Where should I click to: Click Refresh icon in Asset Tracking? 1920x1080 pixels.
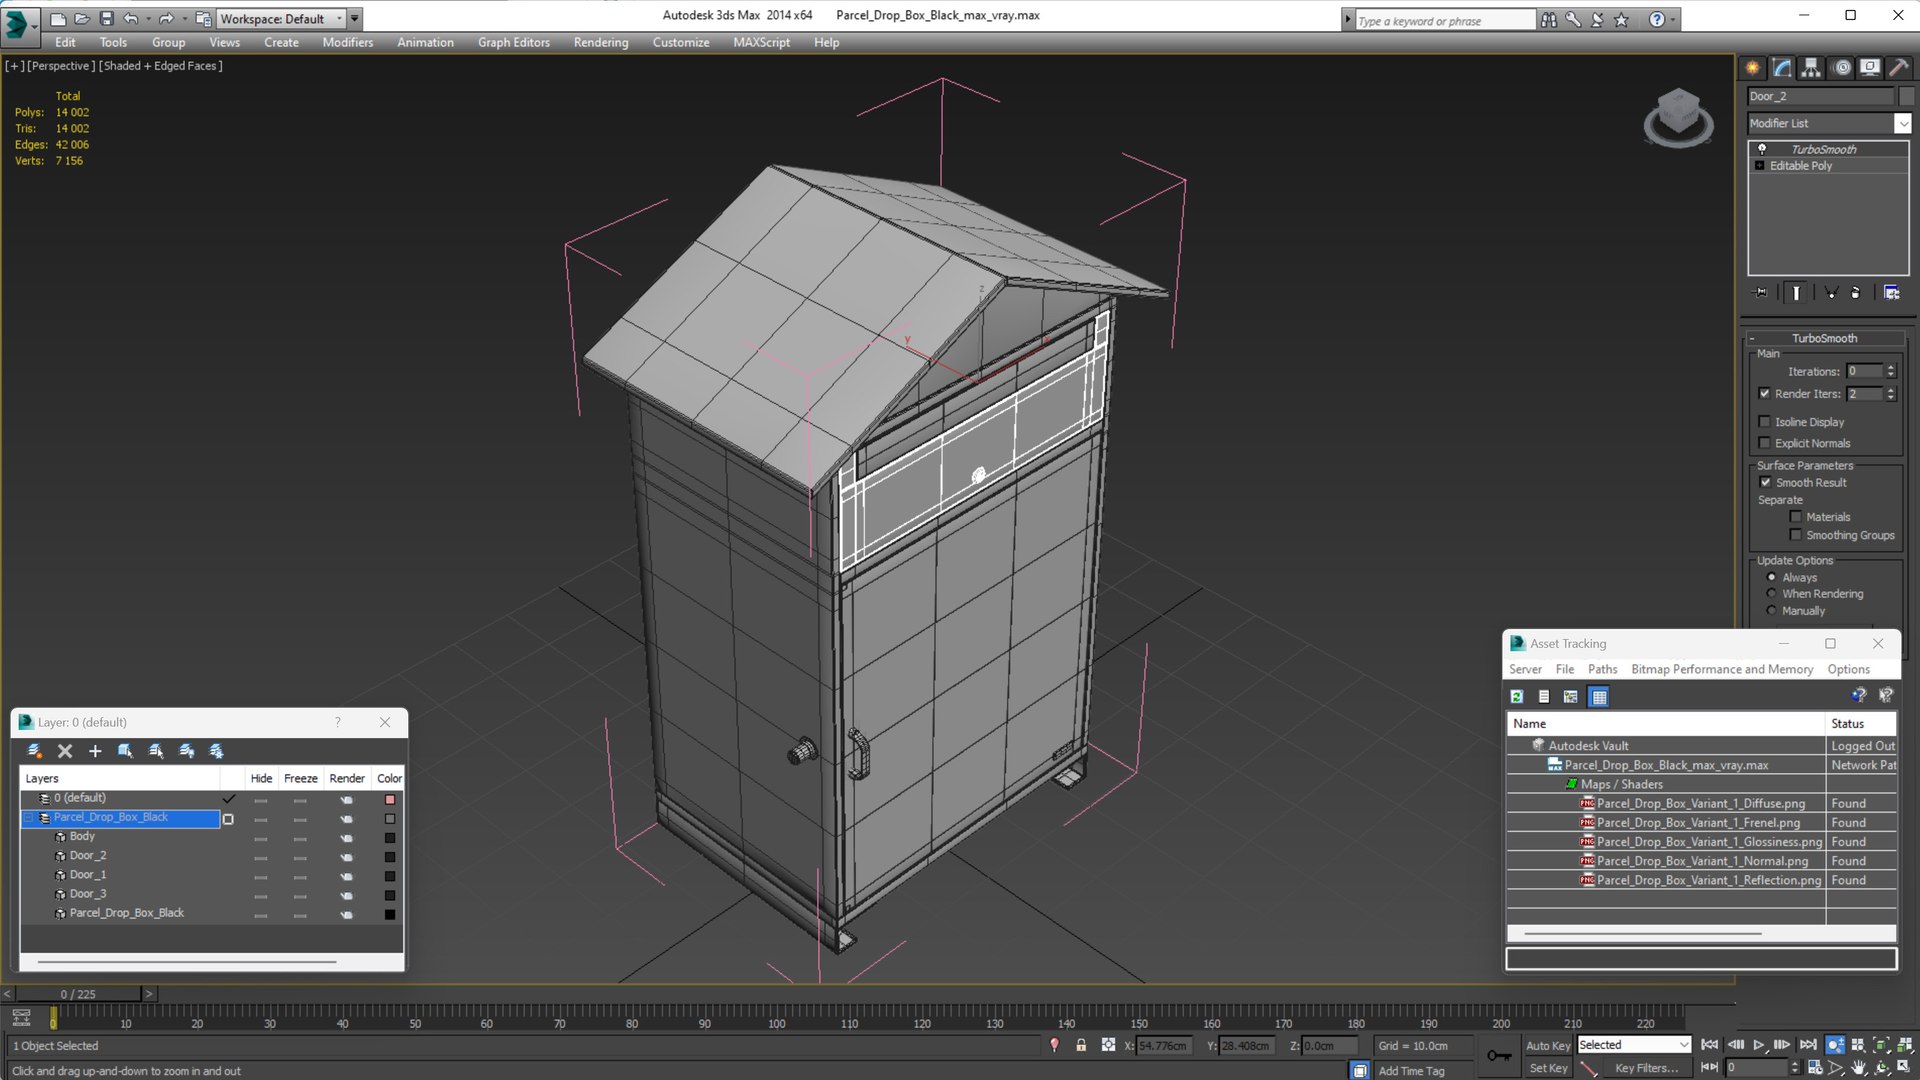click(x=1517, y=697)
